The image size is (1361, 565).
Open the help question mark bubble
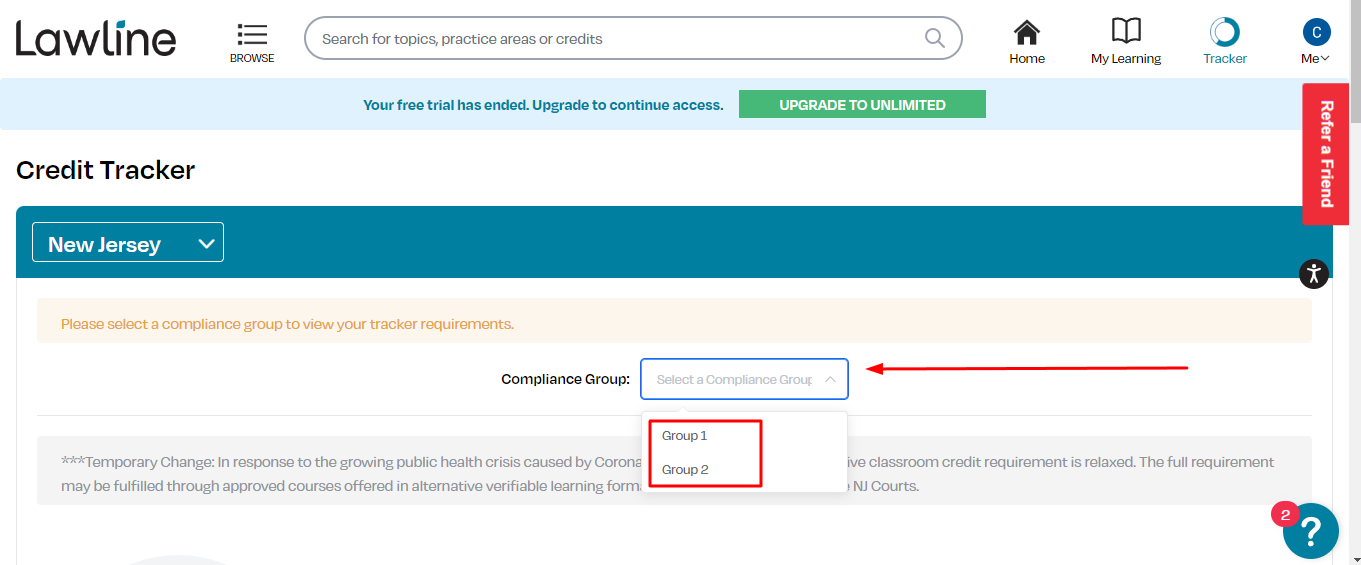[1311, 531]
